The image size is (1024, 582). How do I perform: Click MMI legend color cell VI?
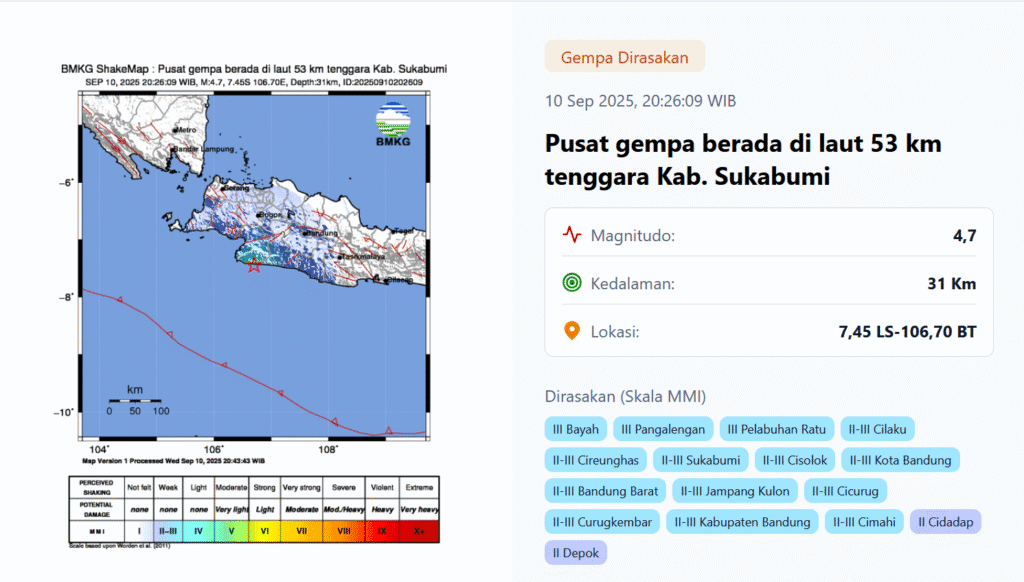[x=264, y=531]
